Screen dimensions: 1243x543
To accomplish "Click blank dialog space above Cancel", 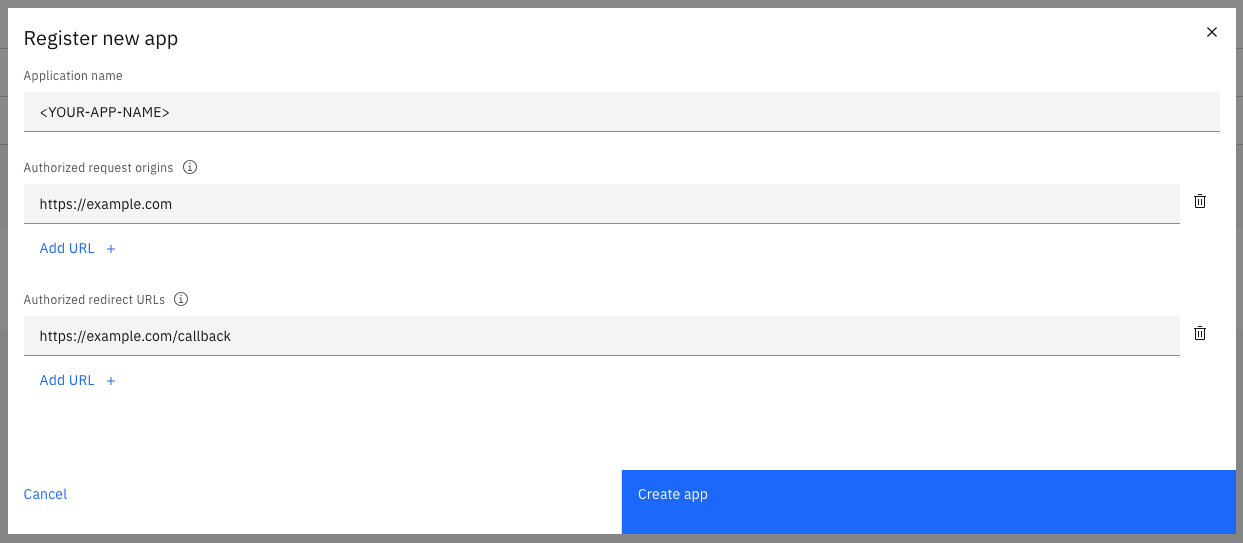I will 300,430.
